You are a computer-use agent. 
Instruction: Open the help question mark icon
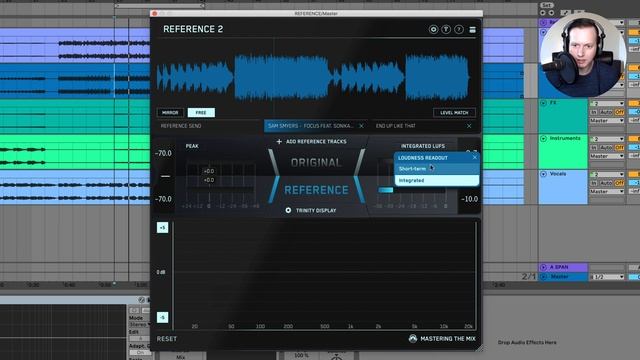(459, 29)
